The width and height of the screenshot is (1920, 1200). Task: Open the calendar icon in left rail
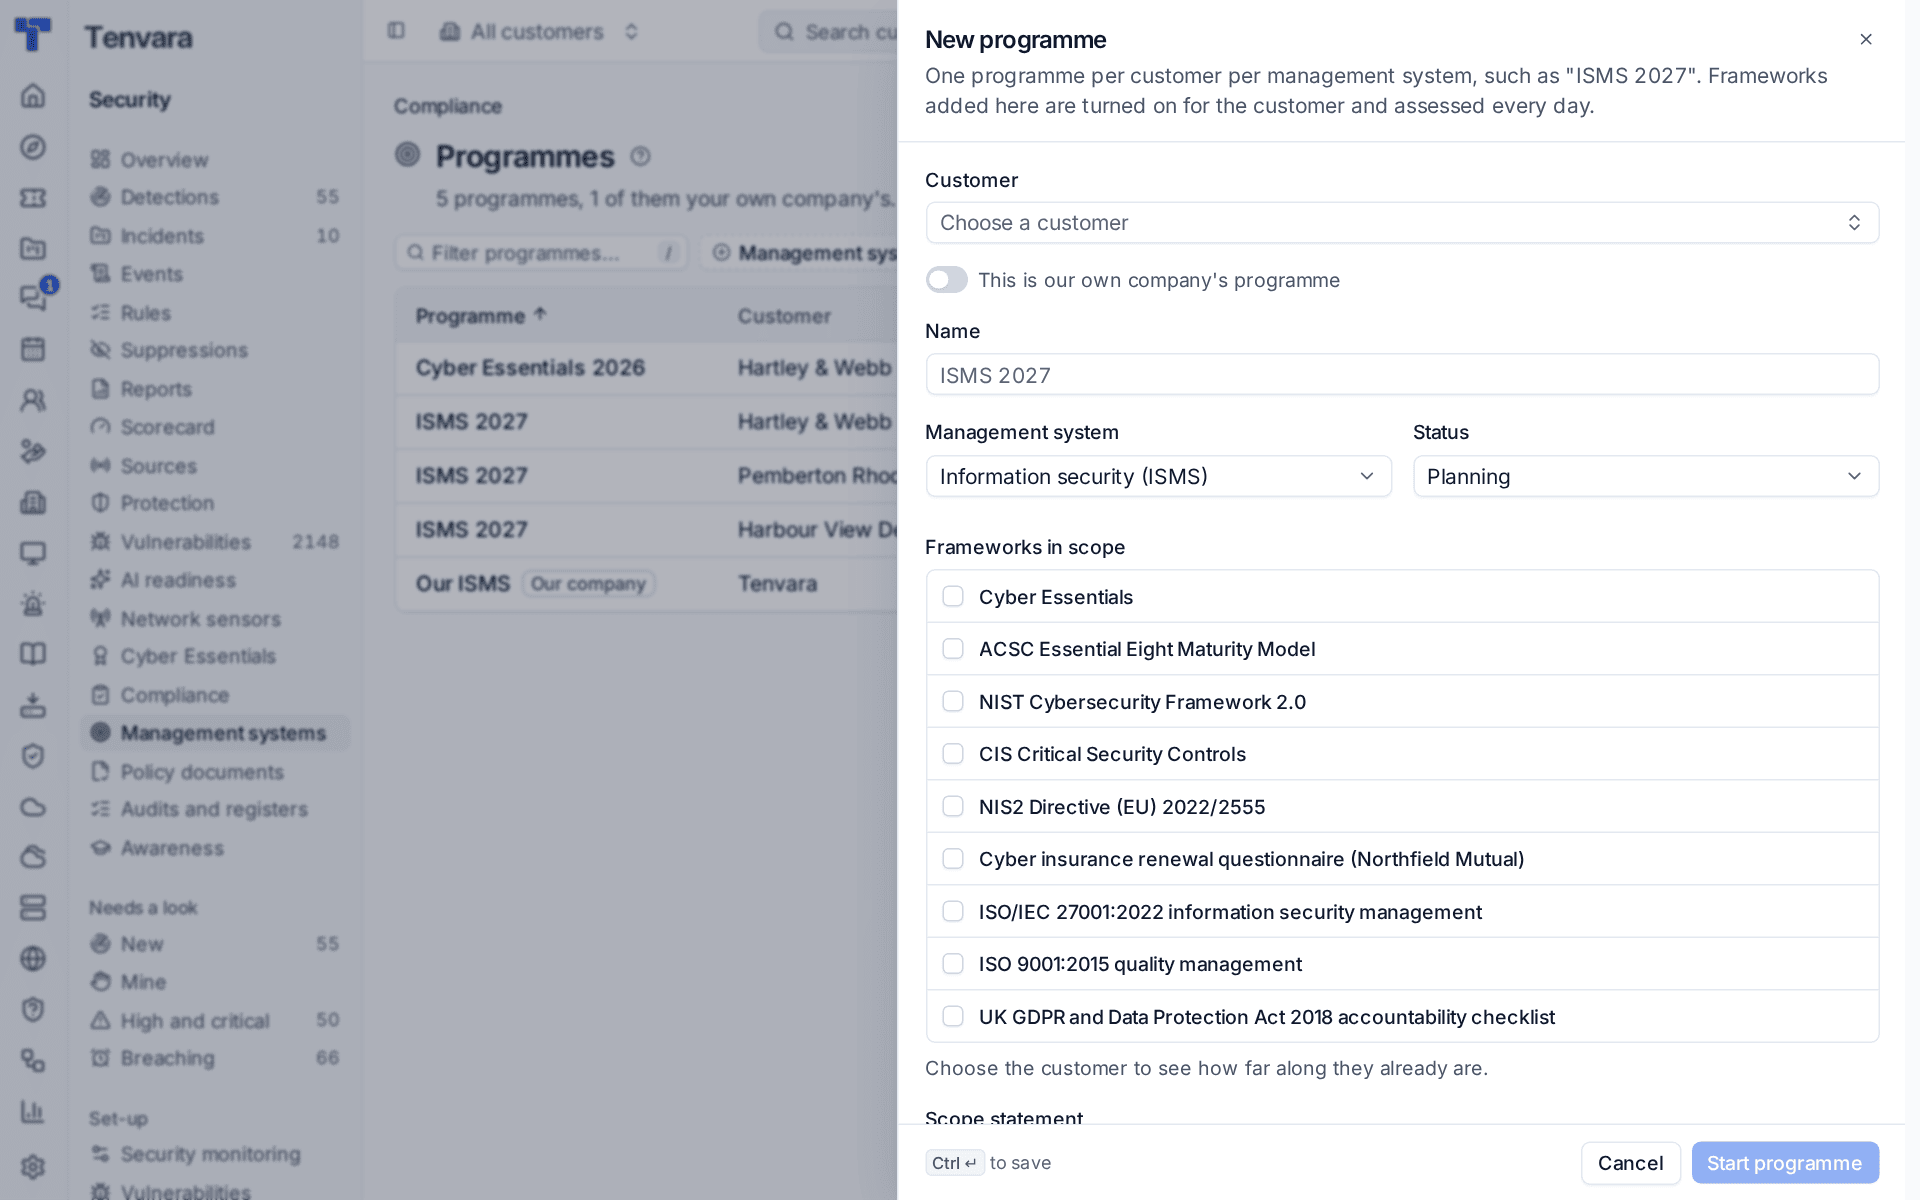pos(33,349)
